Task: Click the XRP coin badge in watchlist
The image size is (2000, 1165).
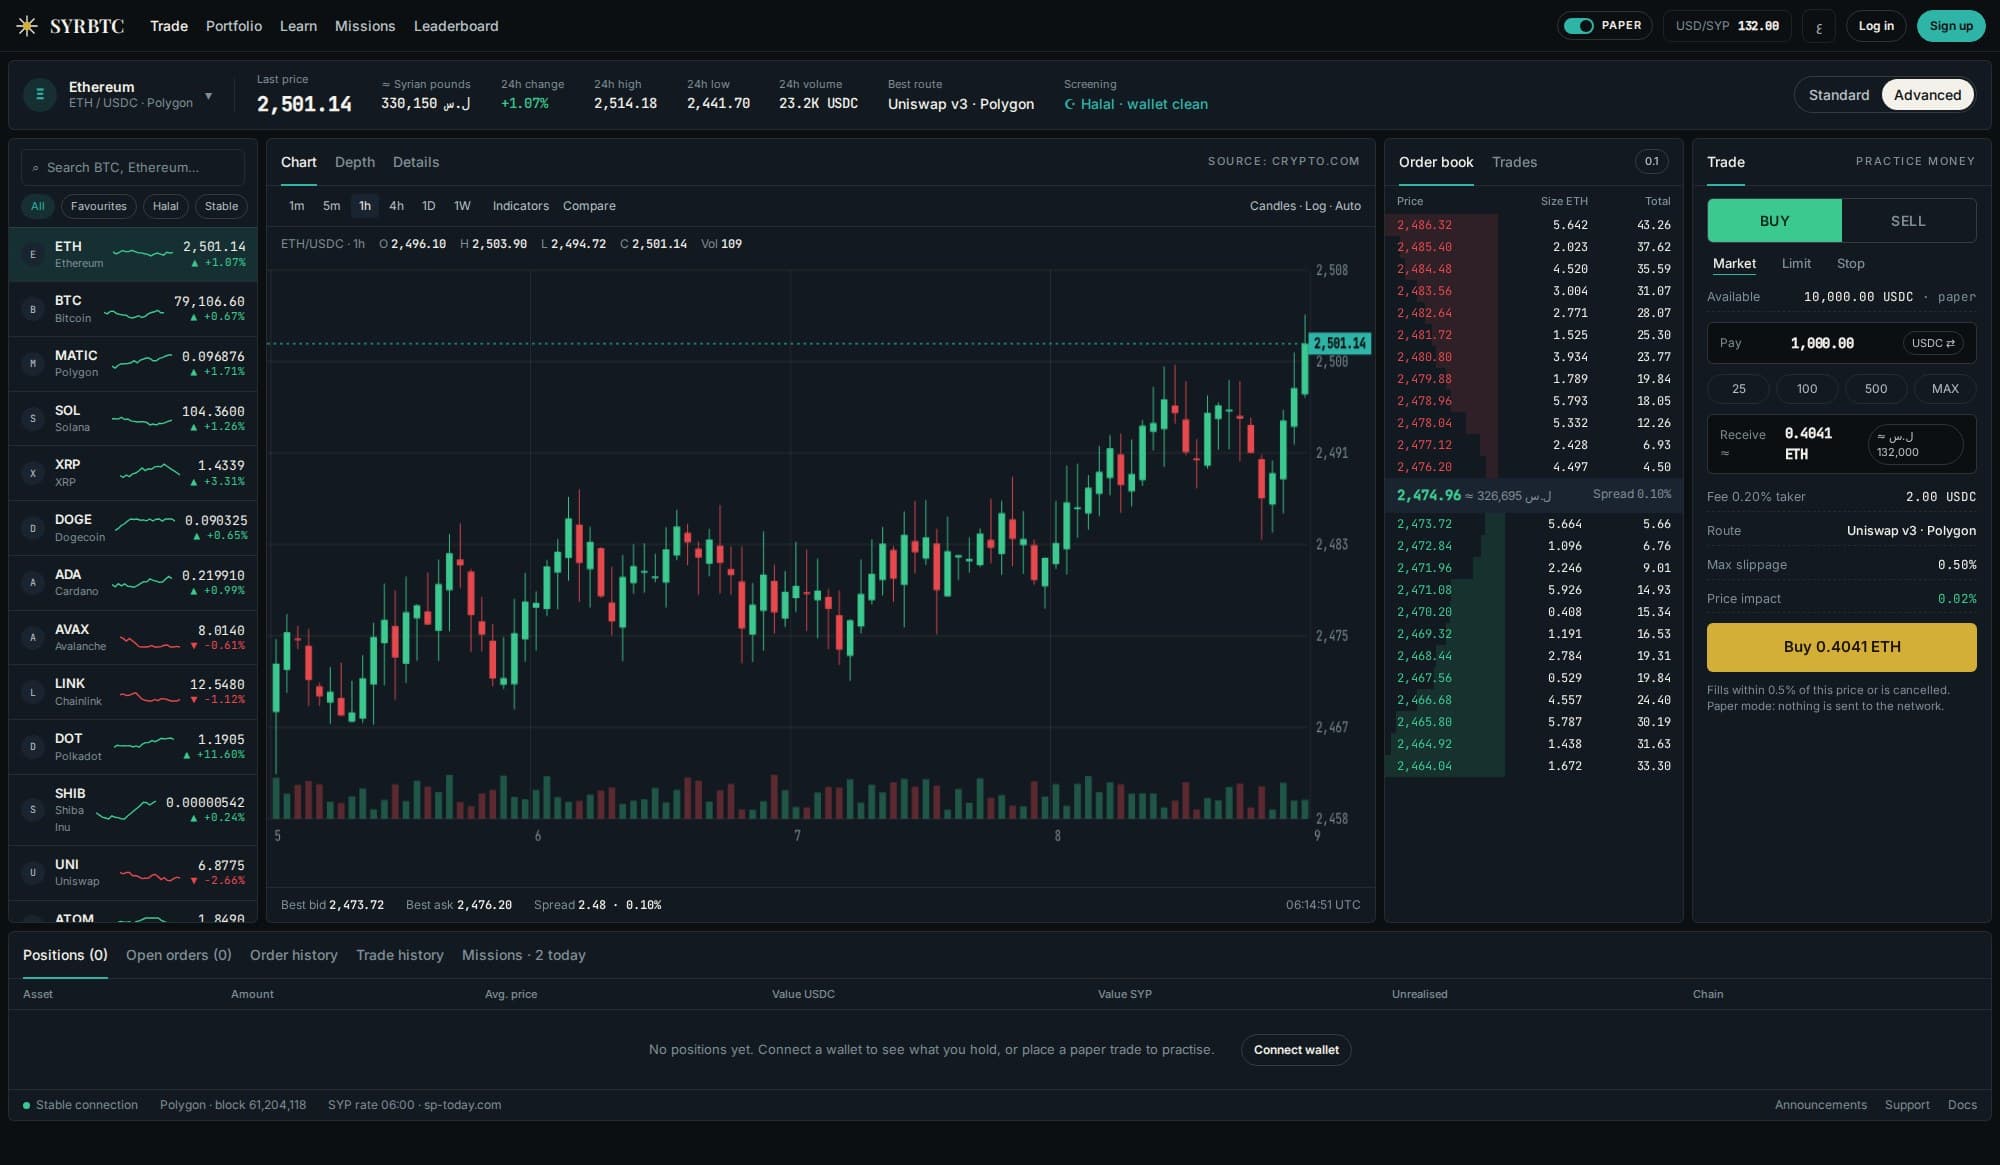Action: 33,473
